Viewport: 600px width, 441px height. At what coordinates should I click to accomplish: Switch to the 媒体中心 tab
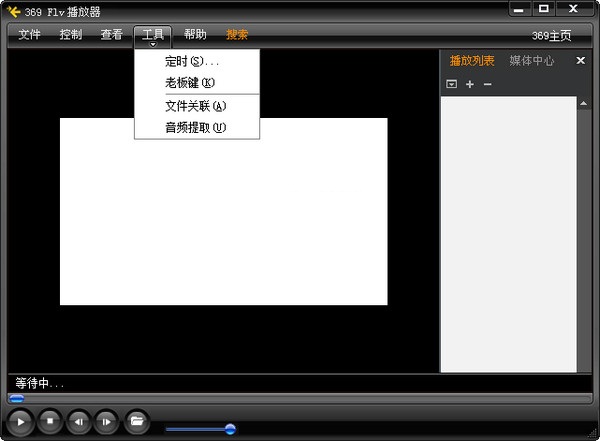tap(532, 61)
